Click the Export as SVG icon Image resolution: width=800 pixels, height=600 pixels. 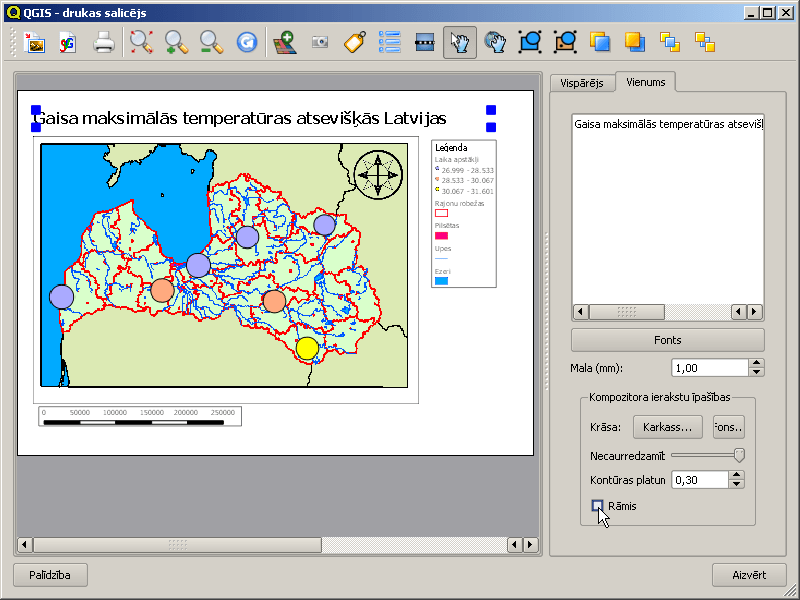(x=68, y=42)
